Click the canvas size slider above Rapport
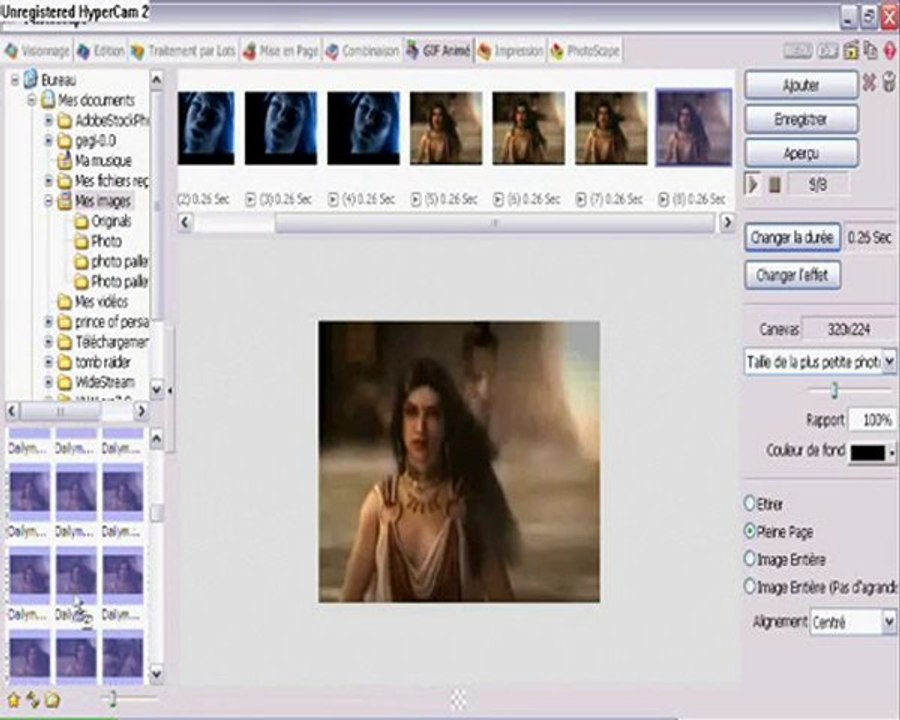 [x=834, y=391]
